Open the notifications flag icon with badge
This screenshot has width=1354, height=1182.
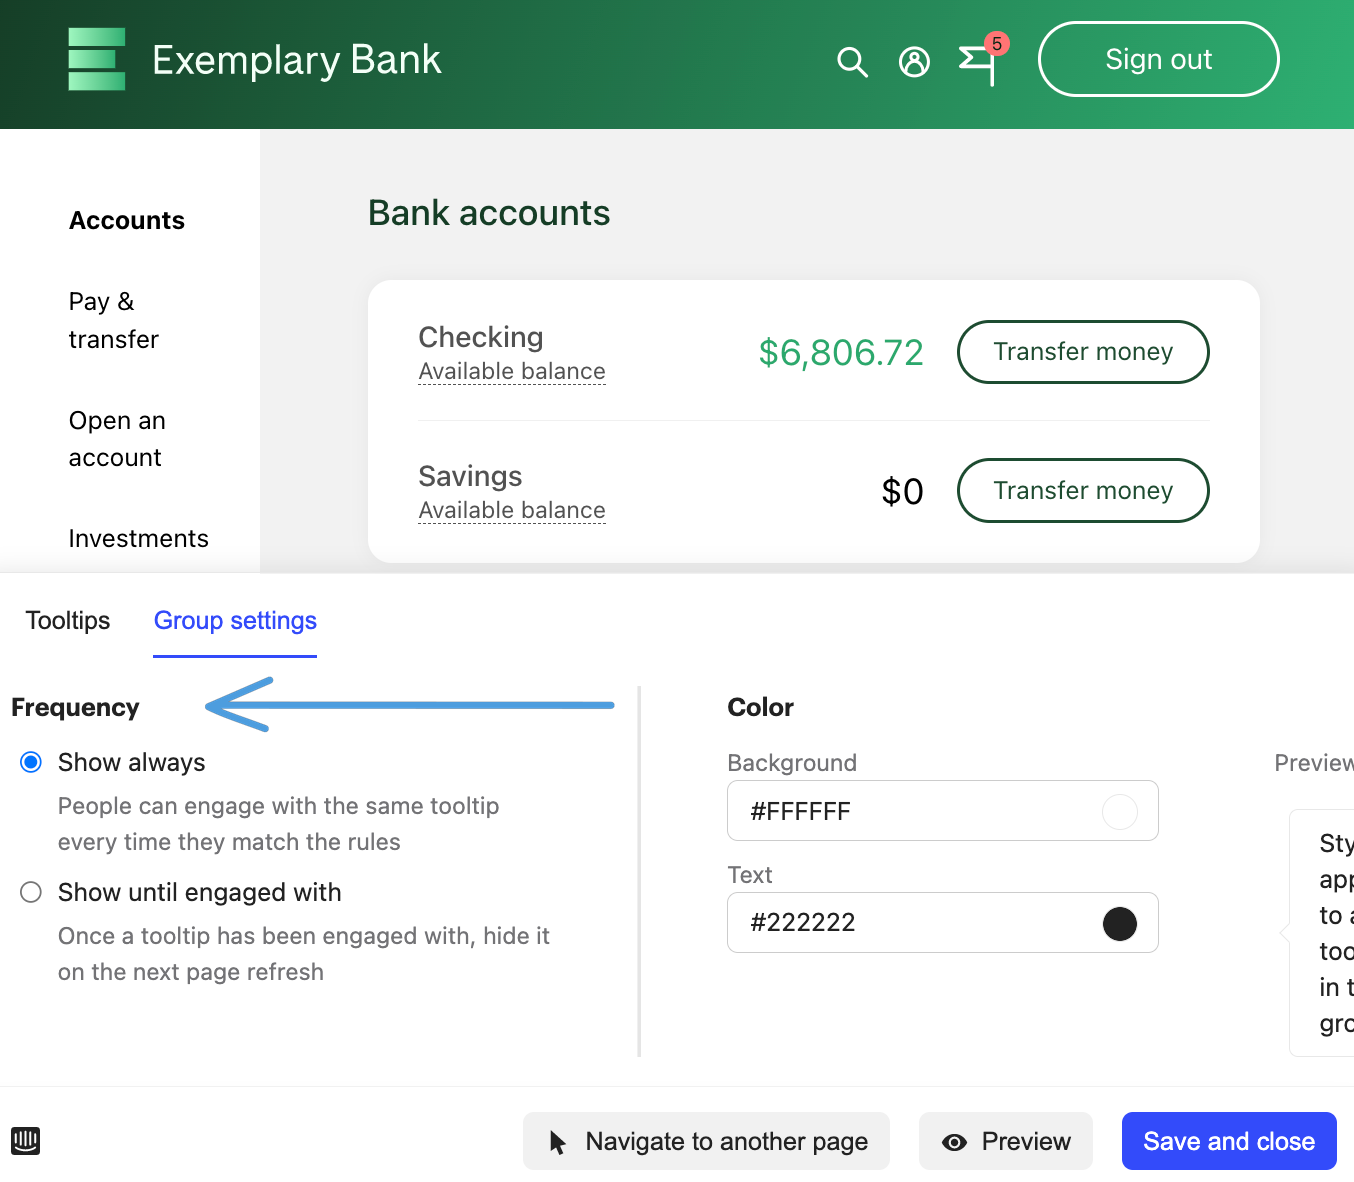pyautogui.click(x=978, y=62)
